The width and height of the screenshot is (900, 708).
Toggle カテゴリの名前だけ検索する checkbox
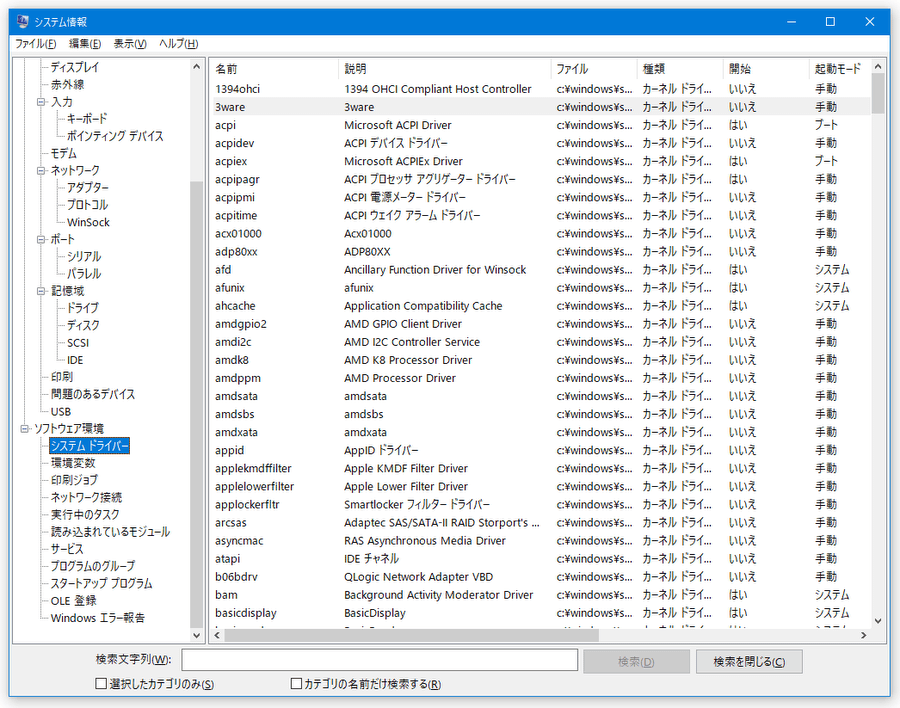tap(296, 683)
